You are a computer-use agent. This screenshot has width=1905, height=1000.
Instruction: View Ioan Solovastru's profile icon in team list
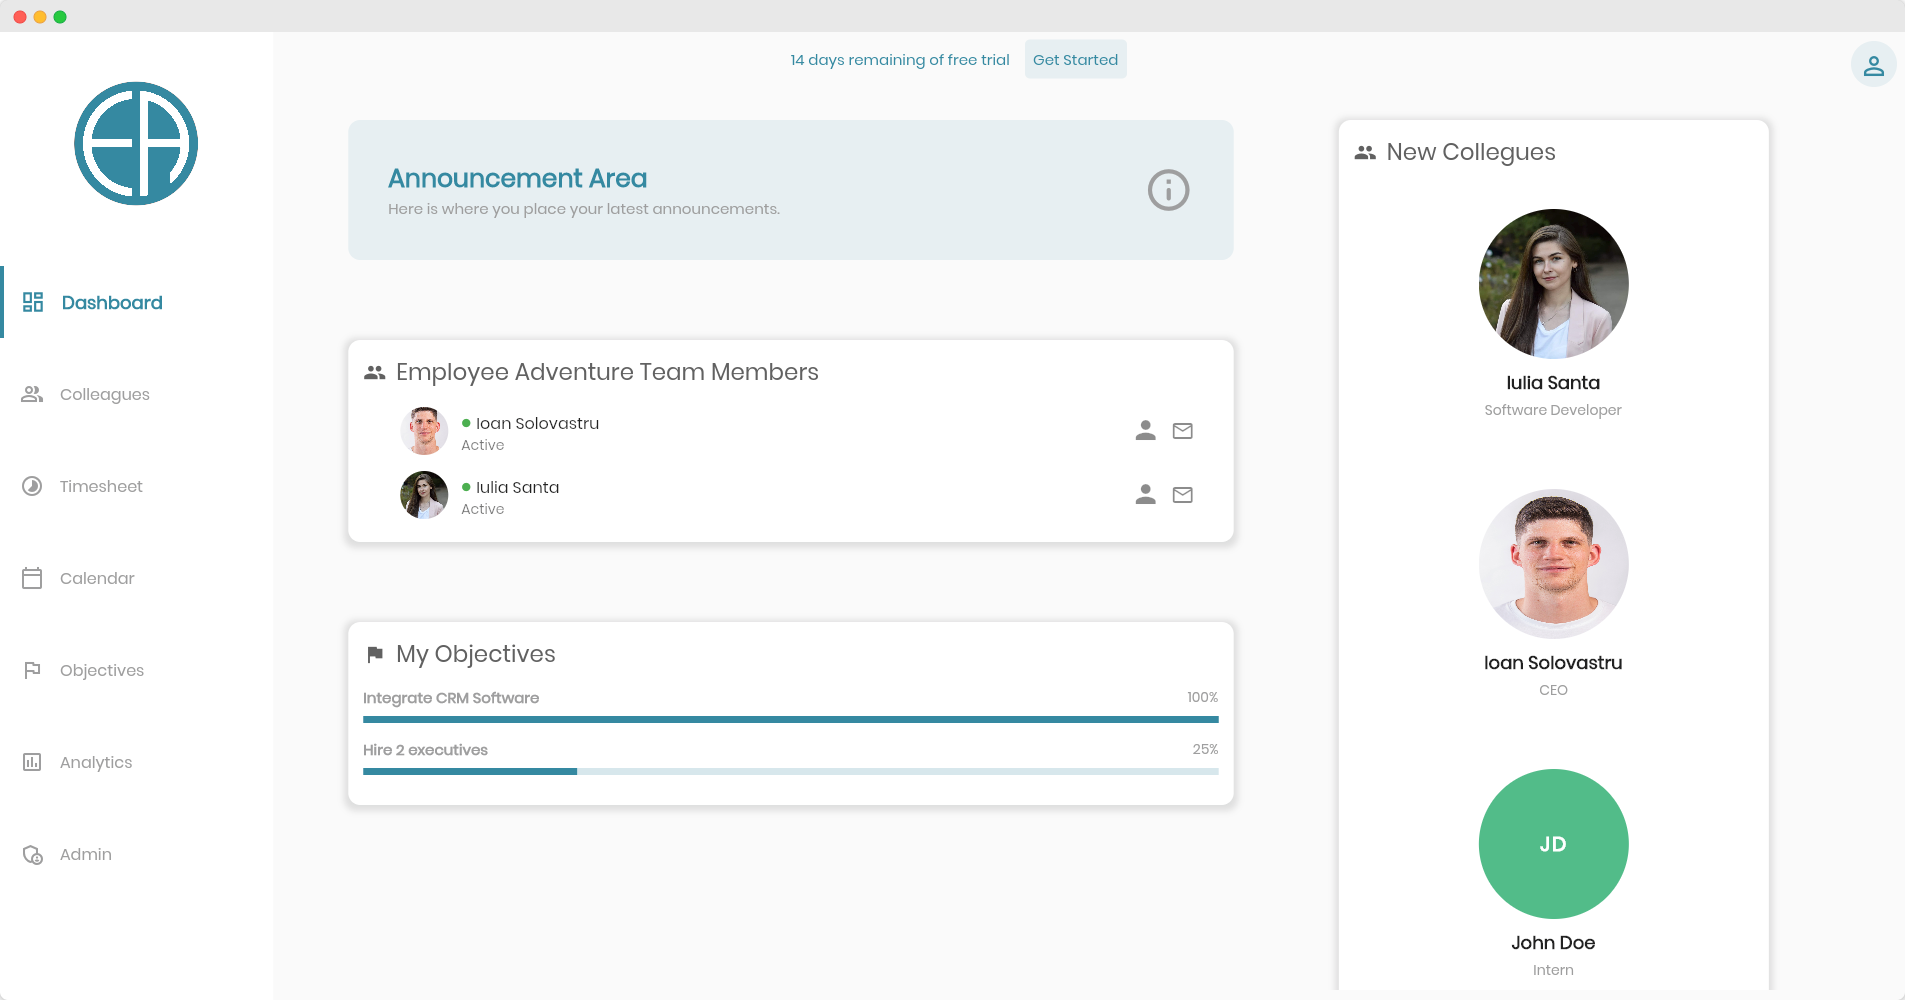pos(1146,431)
